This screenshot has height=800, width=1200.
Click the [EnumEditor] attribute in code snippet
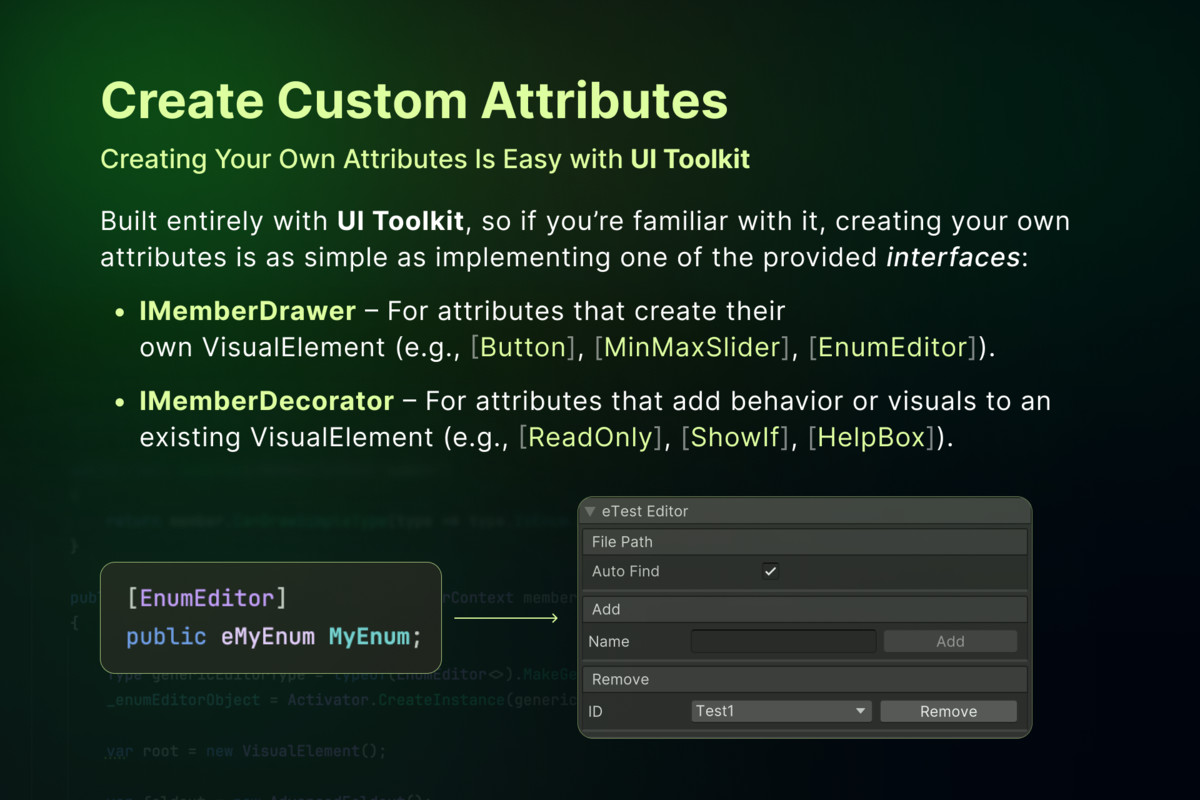point(207,598)
